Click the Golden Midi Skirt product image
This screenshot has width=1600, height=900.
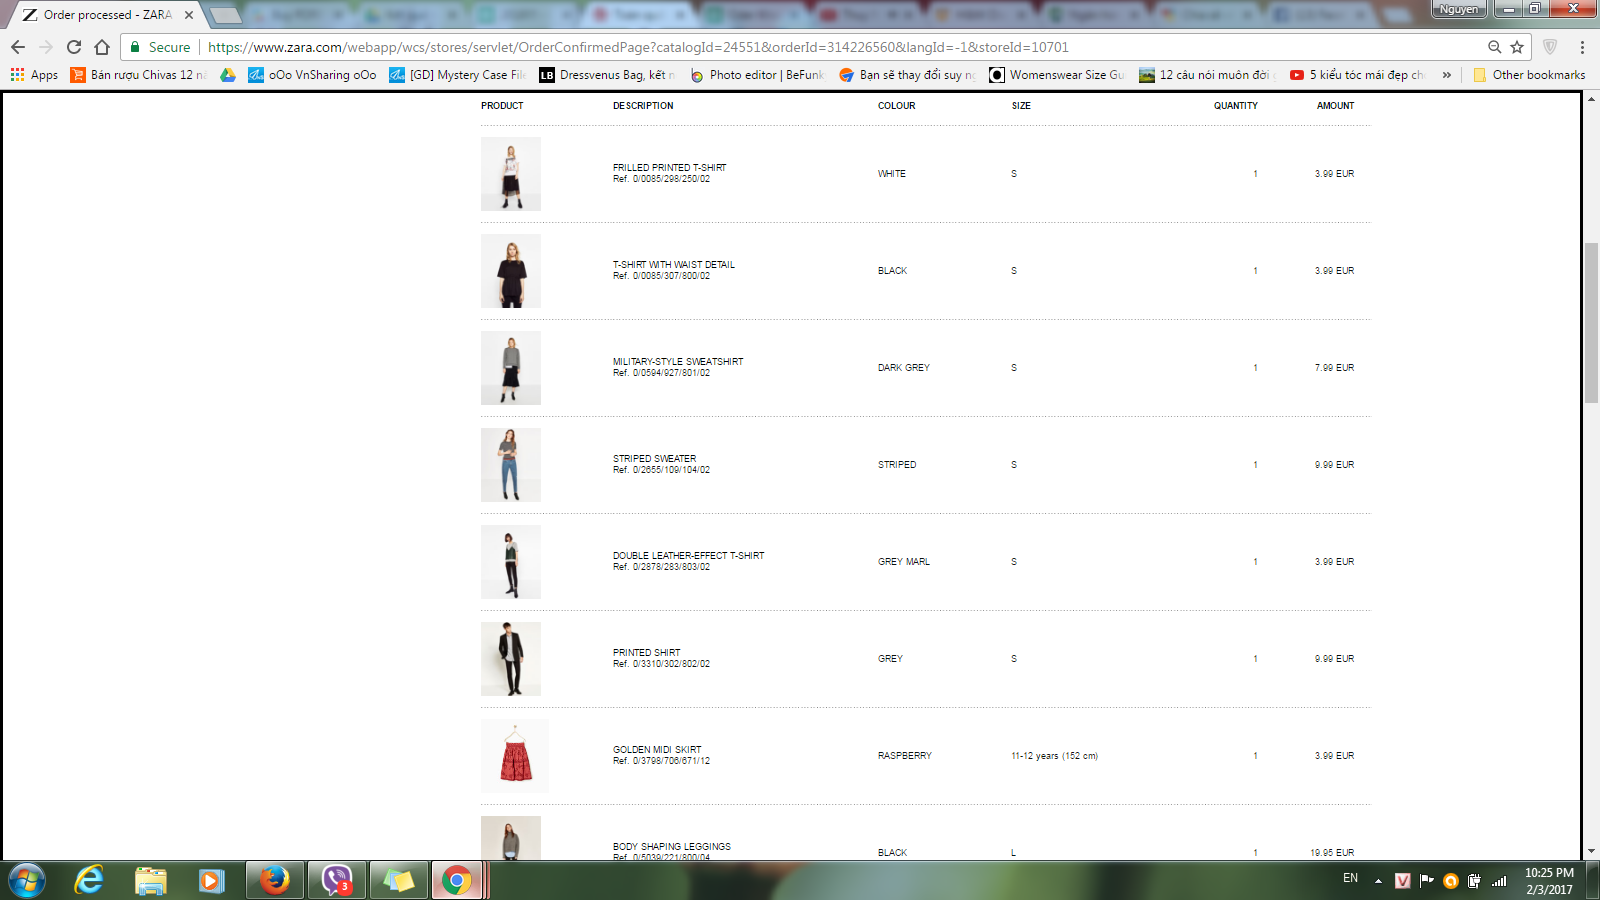click(515, 756)
